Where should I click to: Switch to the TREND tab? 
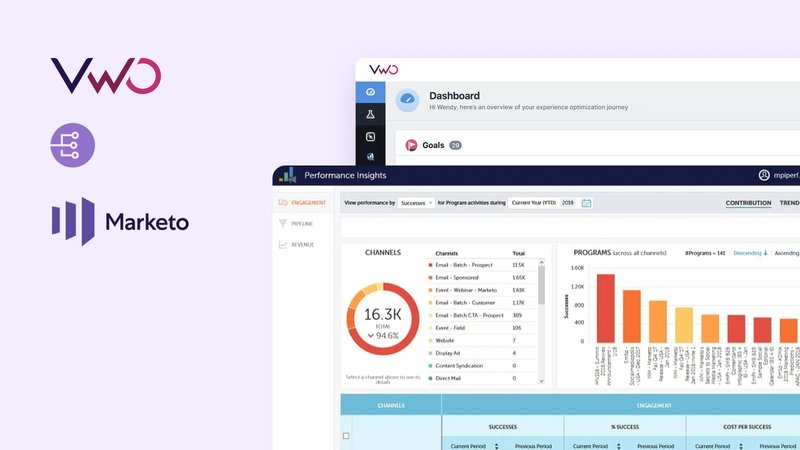tap(790, 203)
